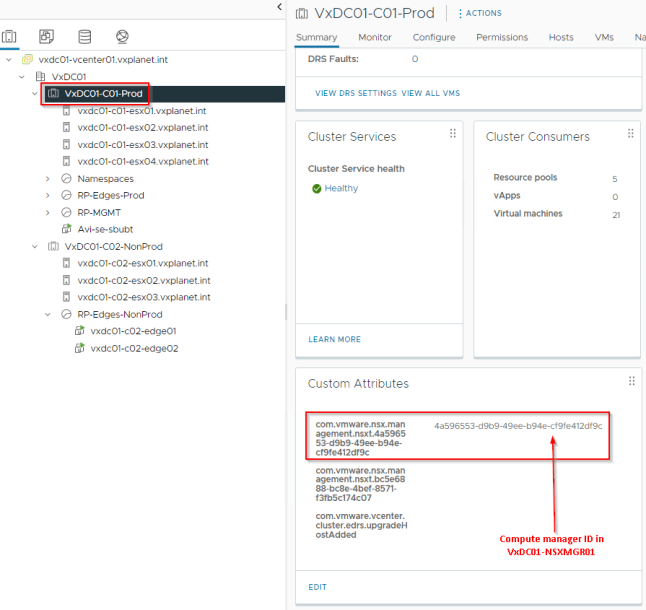Collapse the RP-Edges-NonProd resource pool

[48, 314]
